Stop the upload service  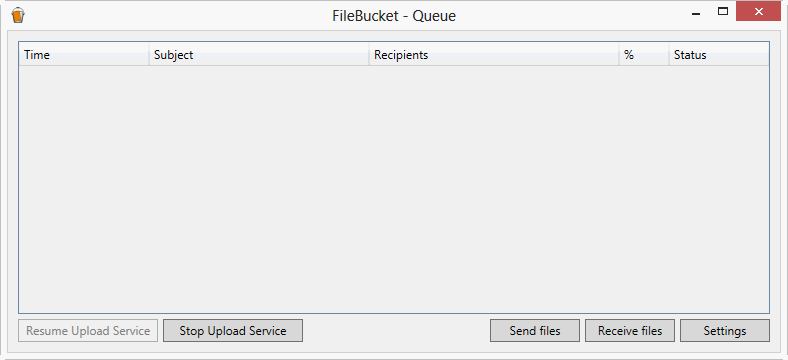[233, 331]
